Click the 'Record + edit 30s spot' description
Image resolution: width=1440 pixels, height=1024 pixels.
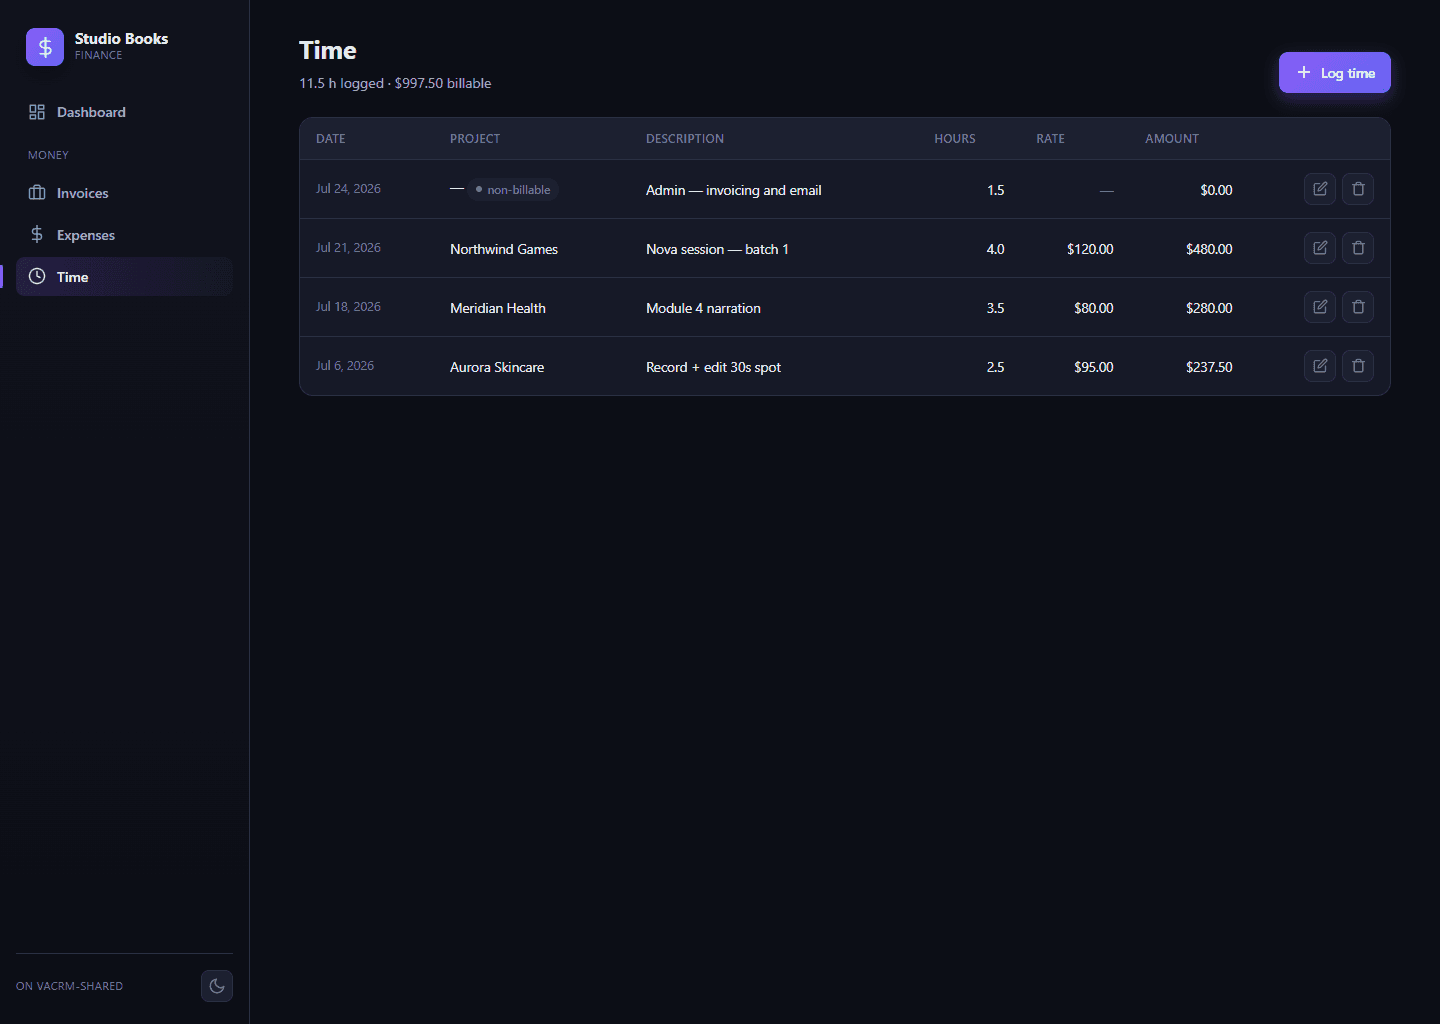point(713,367)
